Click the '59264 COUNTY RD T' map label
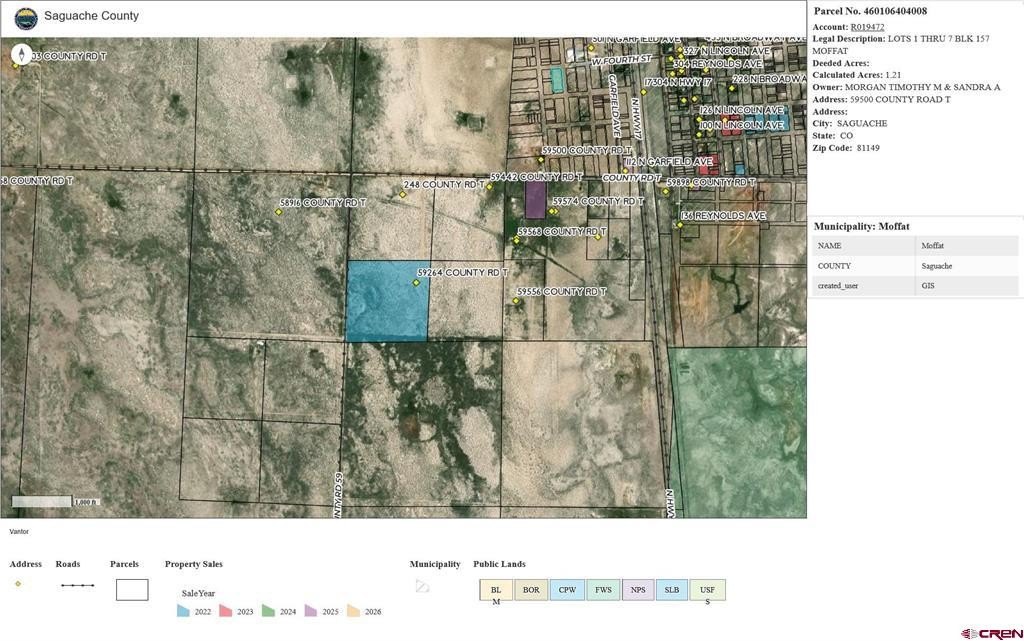 pyautogui.click(x=462, y=272)
